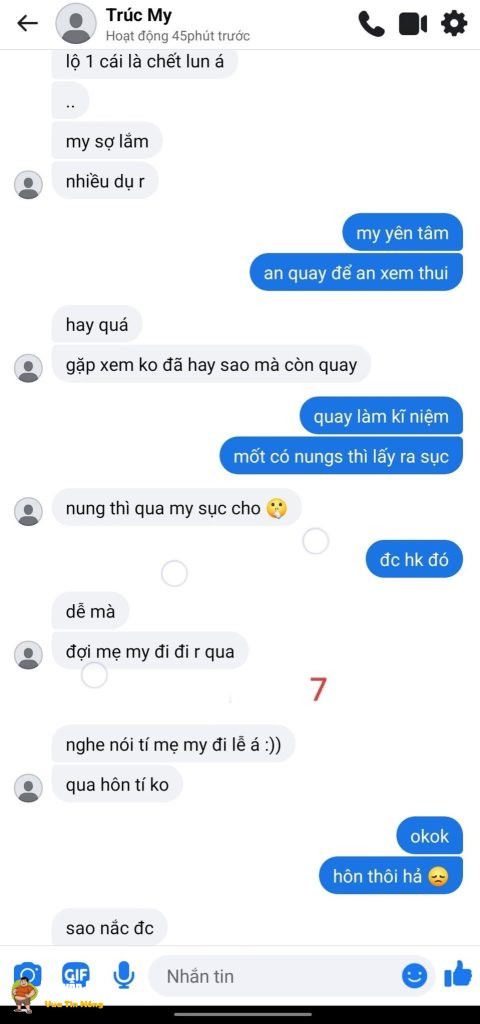Select the message 'qua hôn tí ko'
Screen dimensions: 480x1024
[x=117, y=784]
